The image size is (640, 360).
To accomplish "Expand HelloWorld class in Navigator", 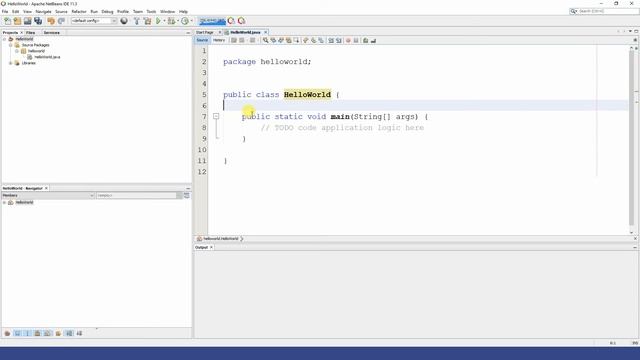I will click(4, 202).
